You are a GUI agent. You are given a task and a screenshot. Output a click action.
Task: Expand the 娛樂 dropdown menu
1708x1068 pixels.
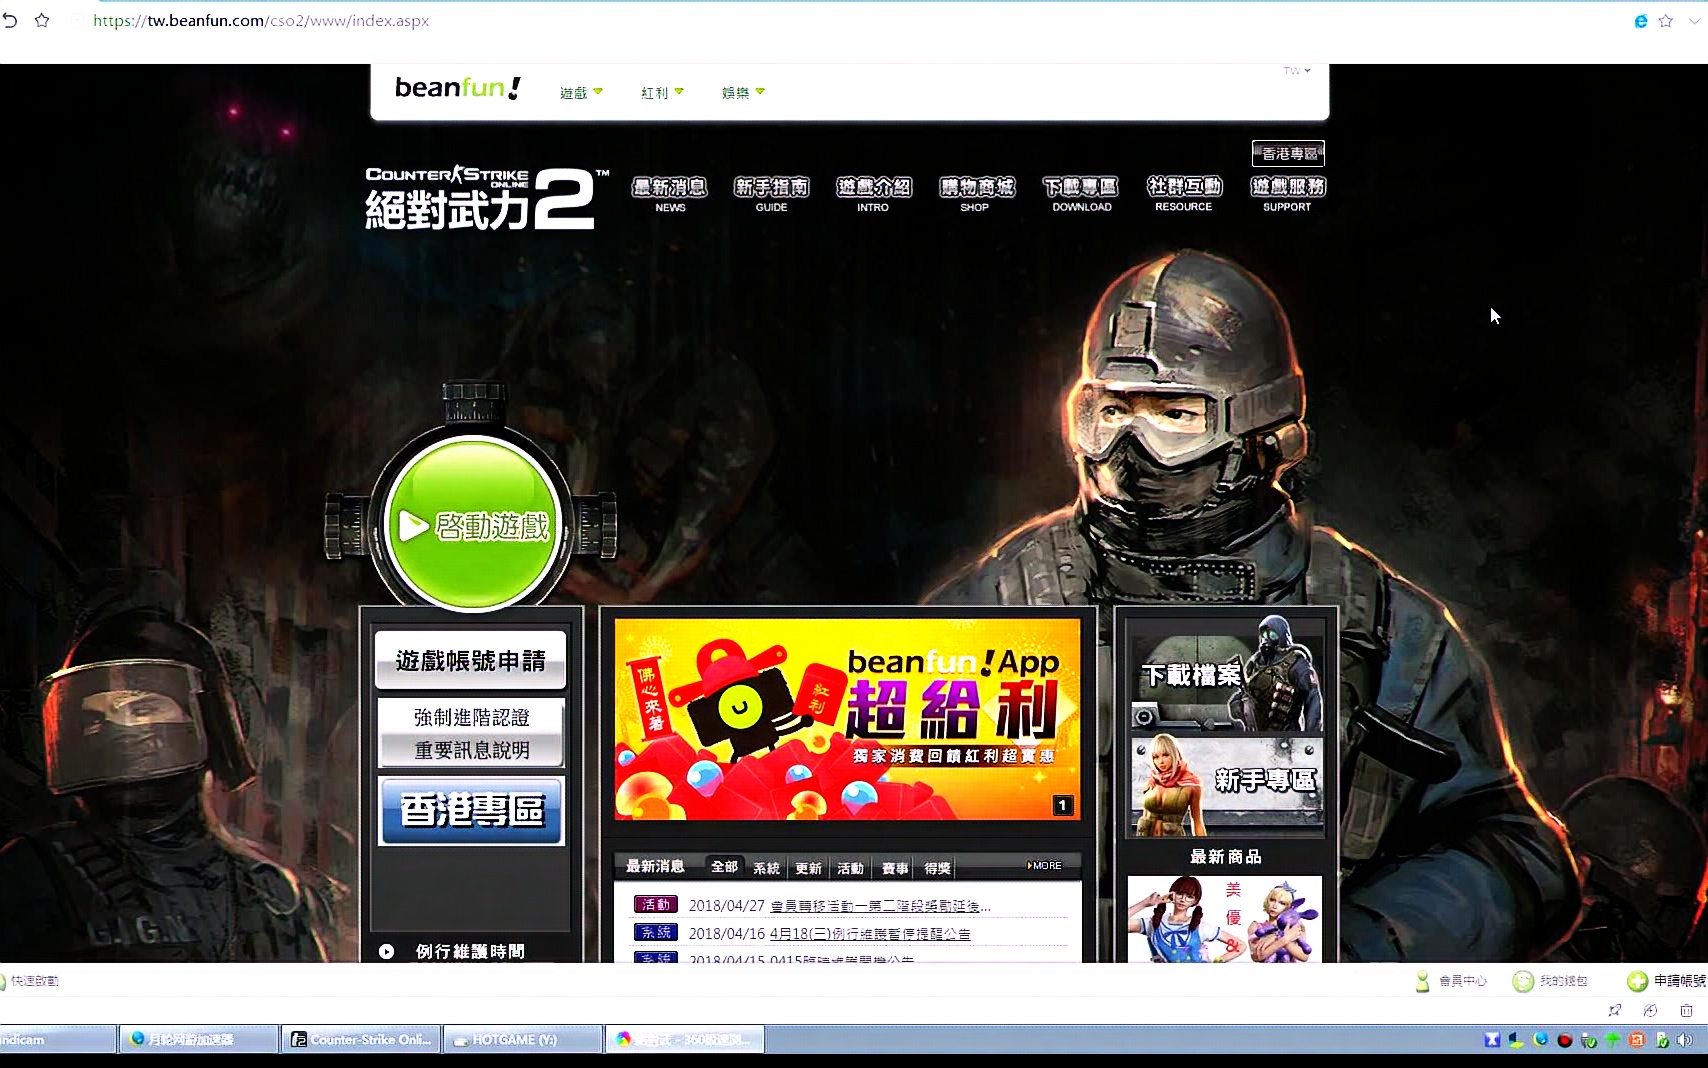pyautogui.click(x=743, y=92)
